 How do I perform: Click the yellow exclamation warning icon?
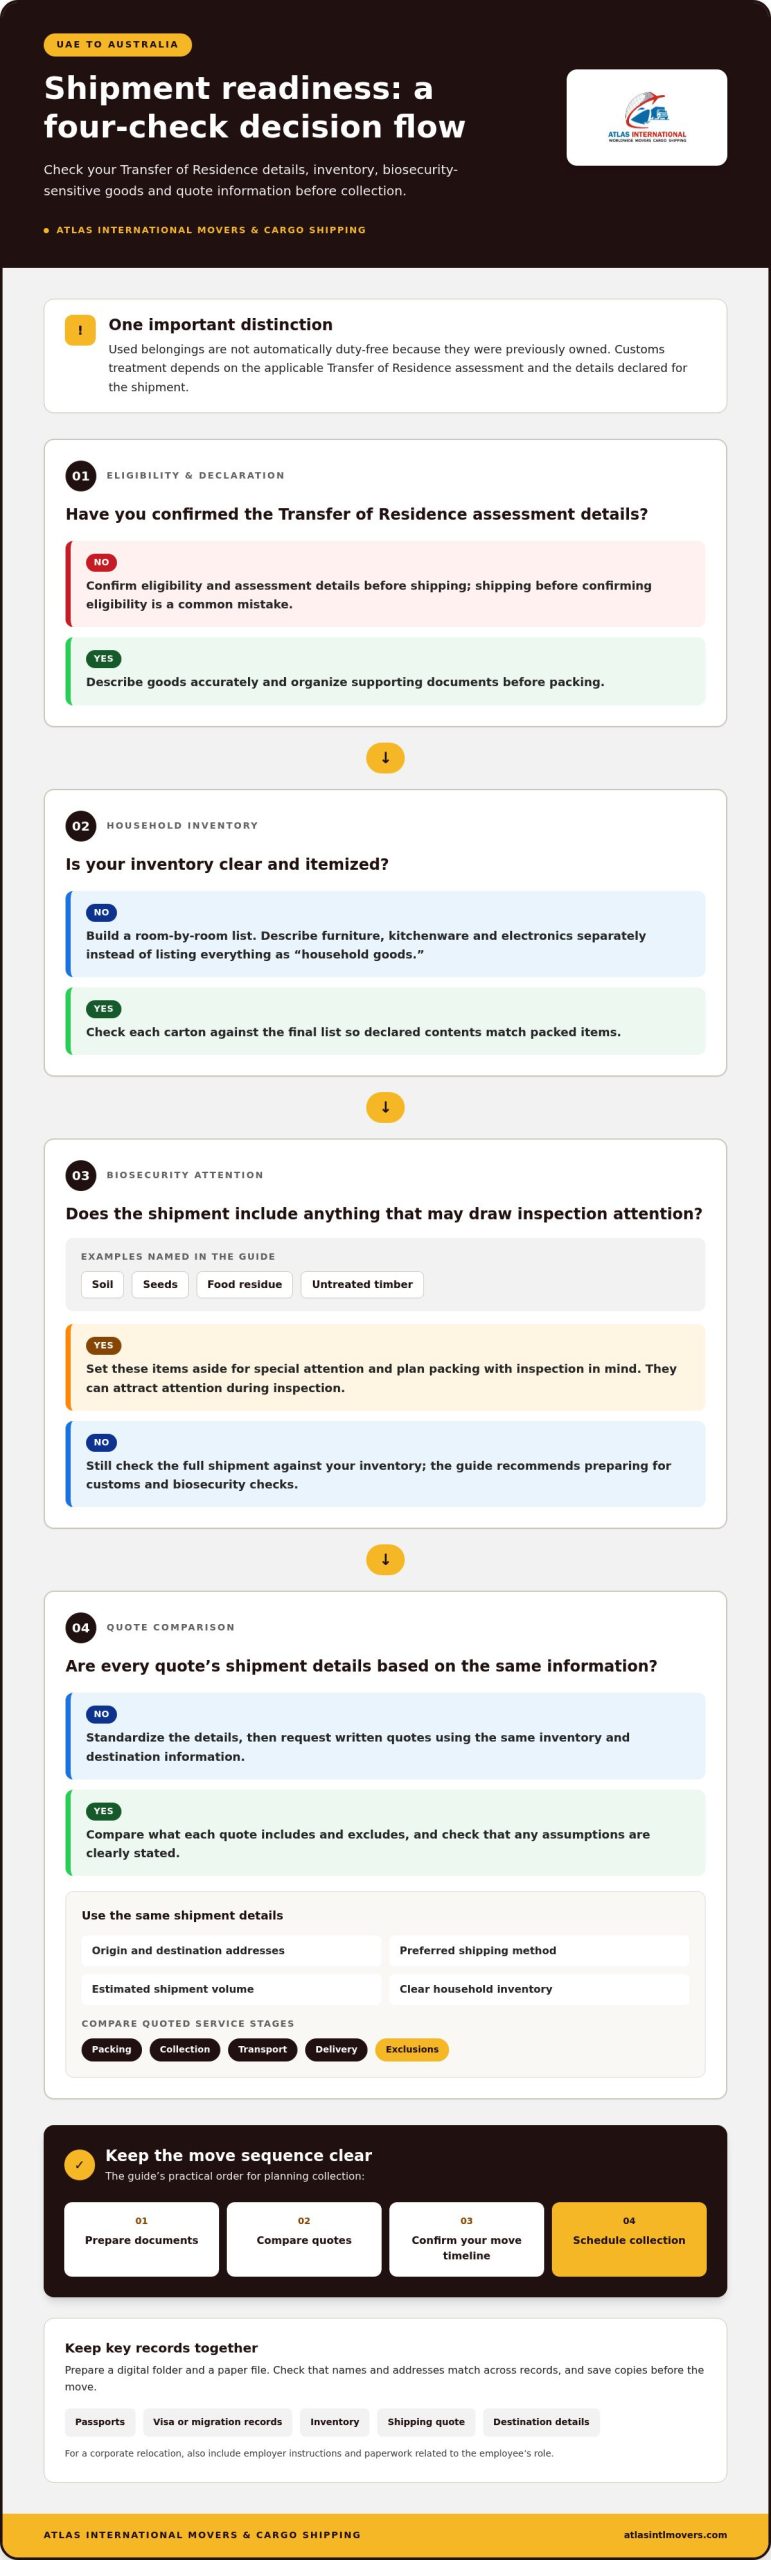80,330
